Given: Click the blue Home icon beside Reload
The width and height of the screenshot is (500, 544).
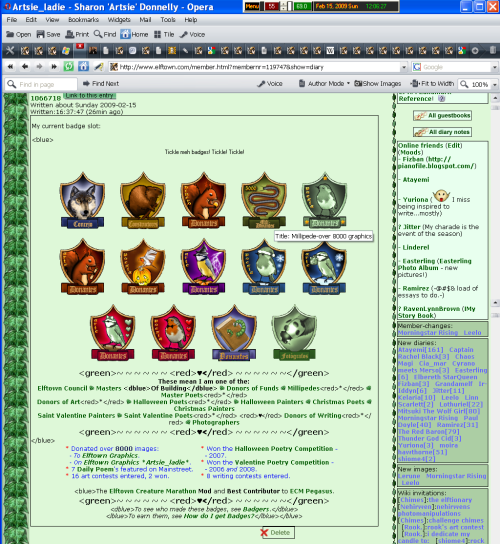Looking at the screenshot, I should [x=83, y=67].
